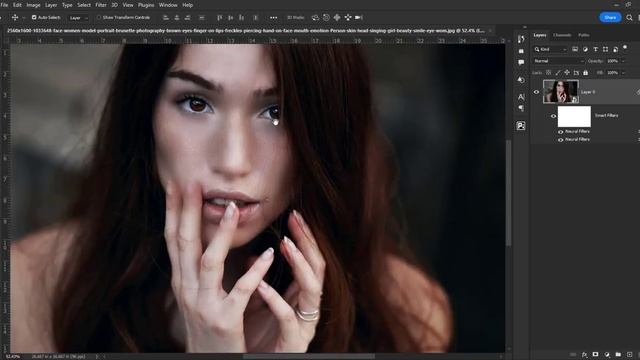Click the Layer 0 name text
The image size is (640, 360).
588,92
